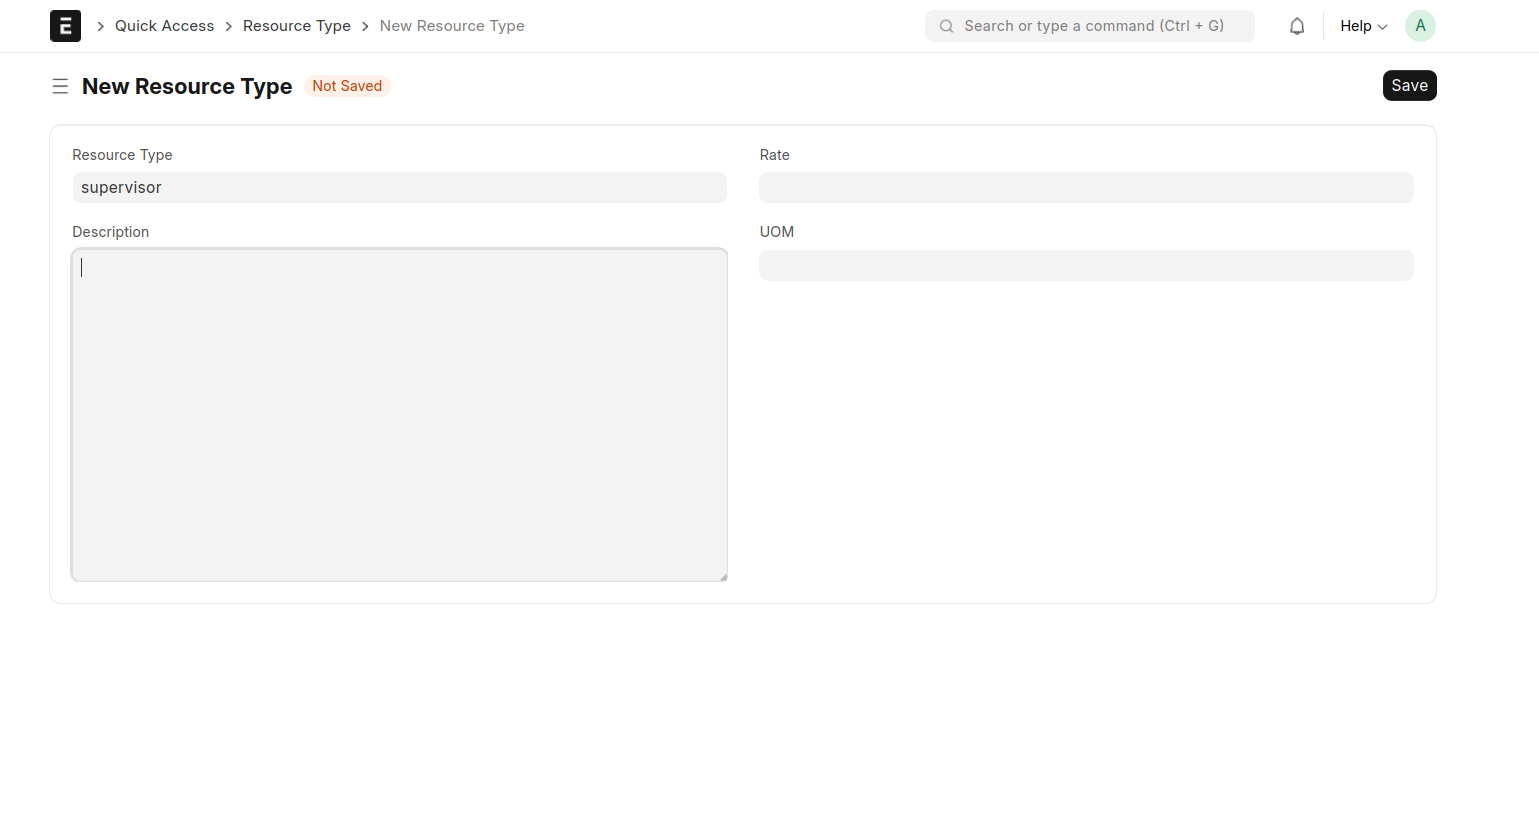Open the UOM link field dropdown
The width and height of the screenshot is (1539, 813).
tap(1085, 265)
